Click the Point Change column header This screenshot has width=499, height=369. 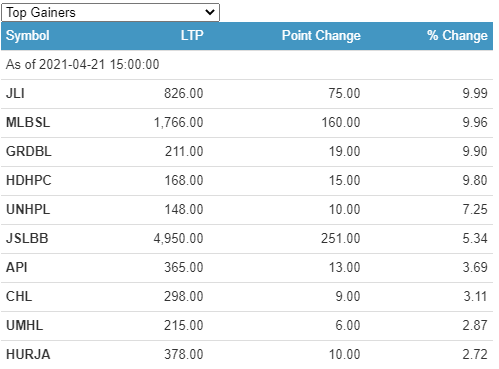click(x=321, y=36)
